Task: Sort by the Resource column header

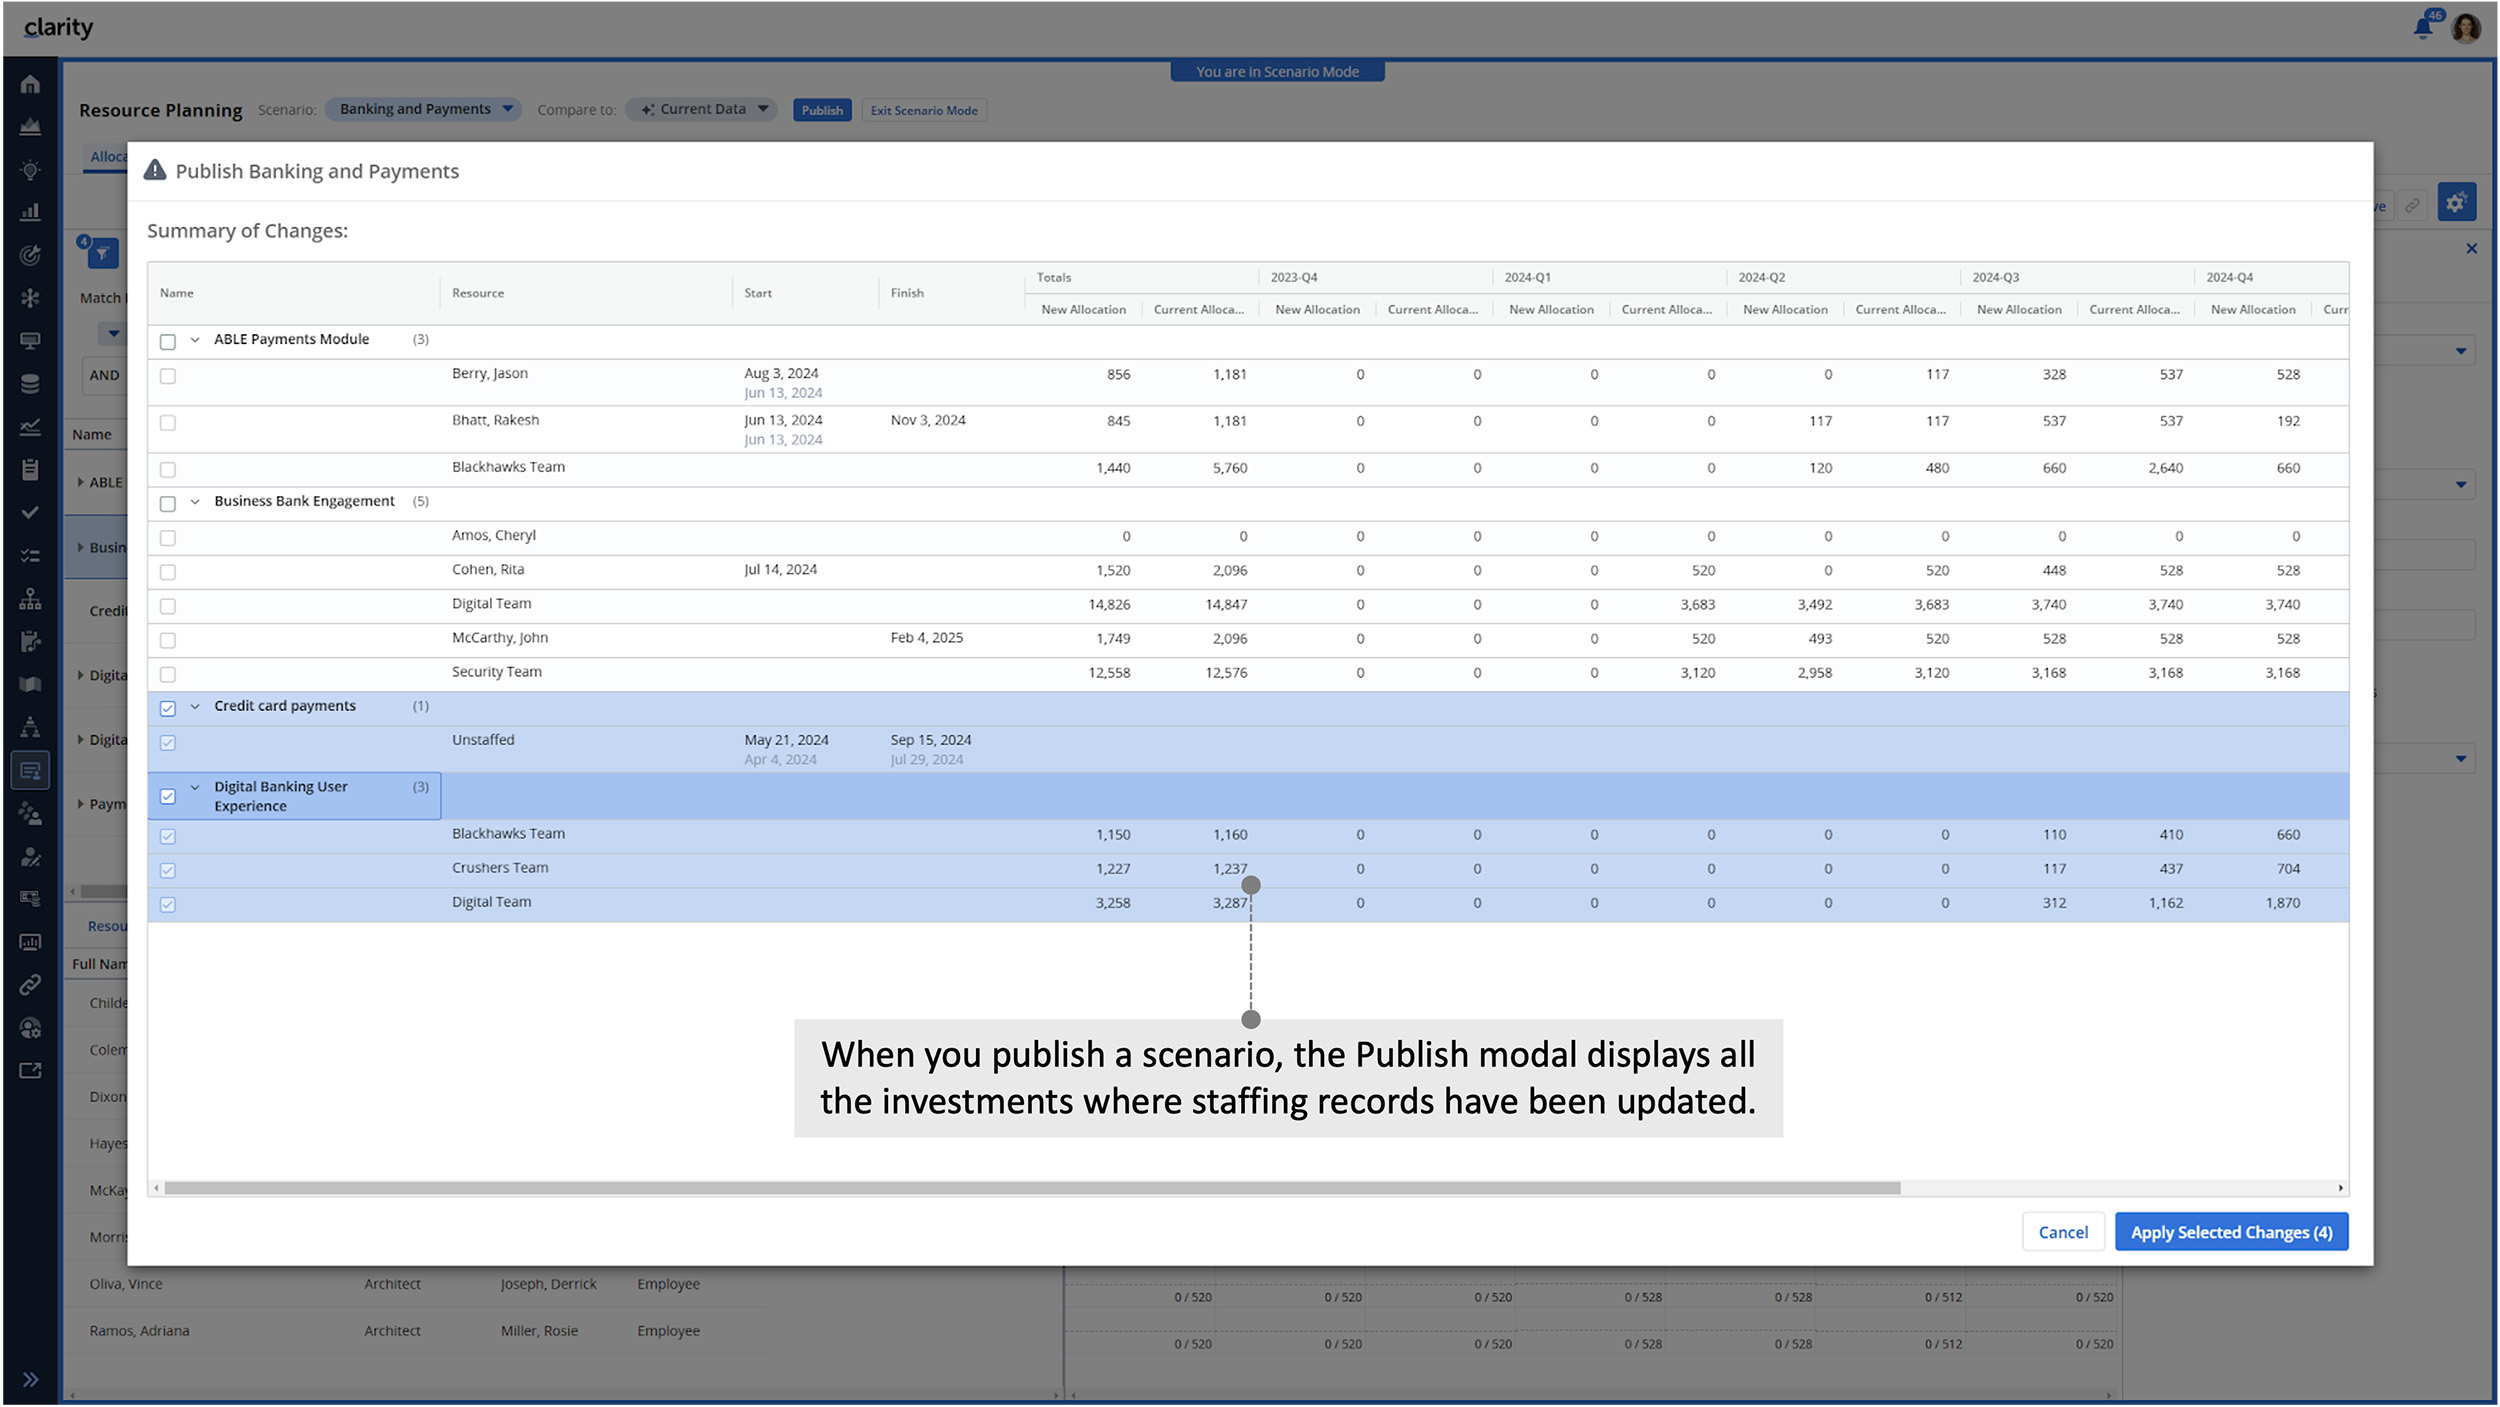Action: pos(478,293)
